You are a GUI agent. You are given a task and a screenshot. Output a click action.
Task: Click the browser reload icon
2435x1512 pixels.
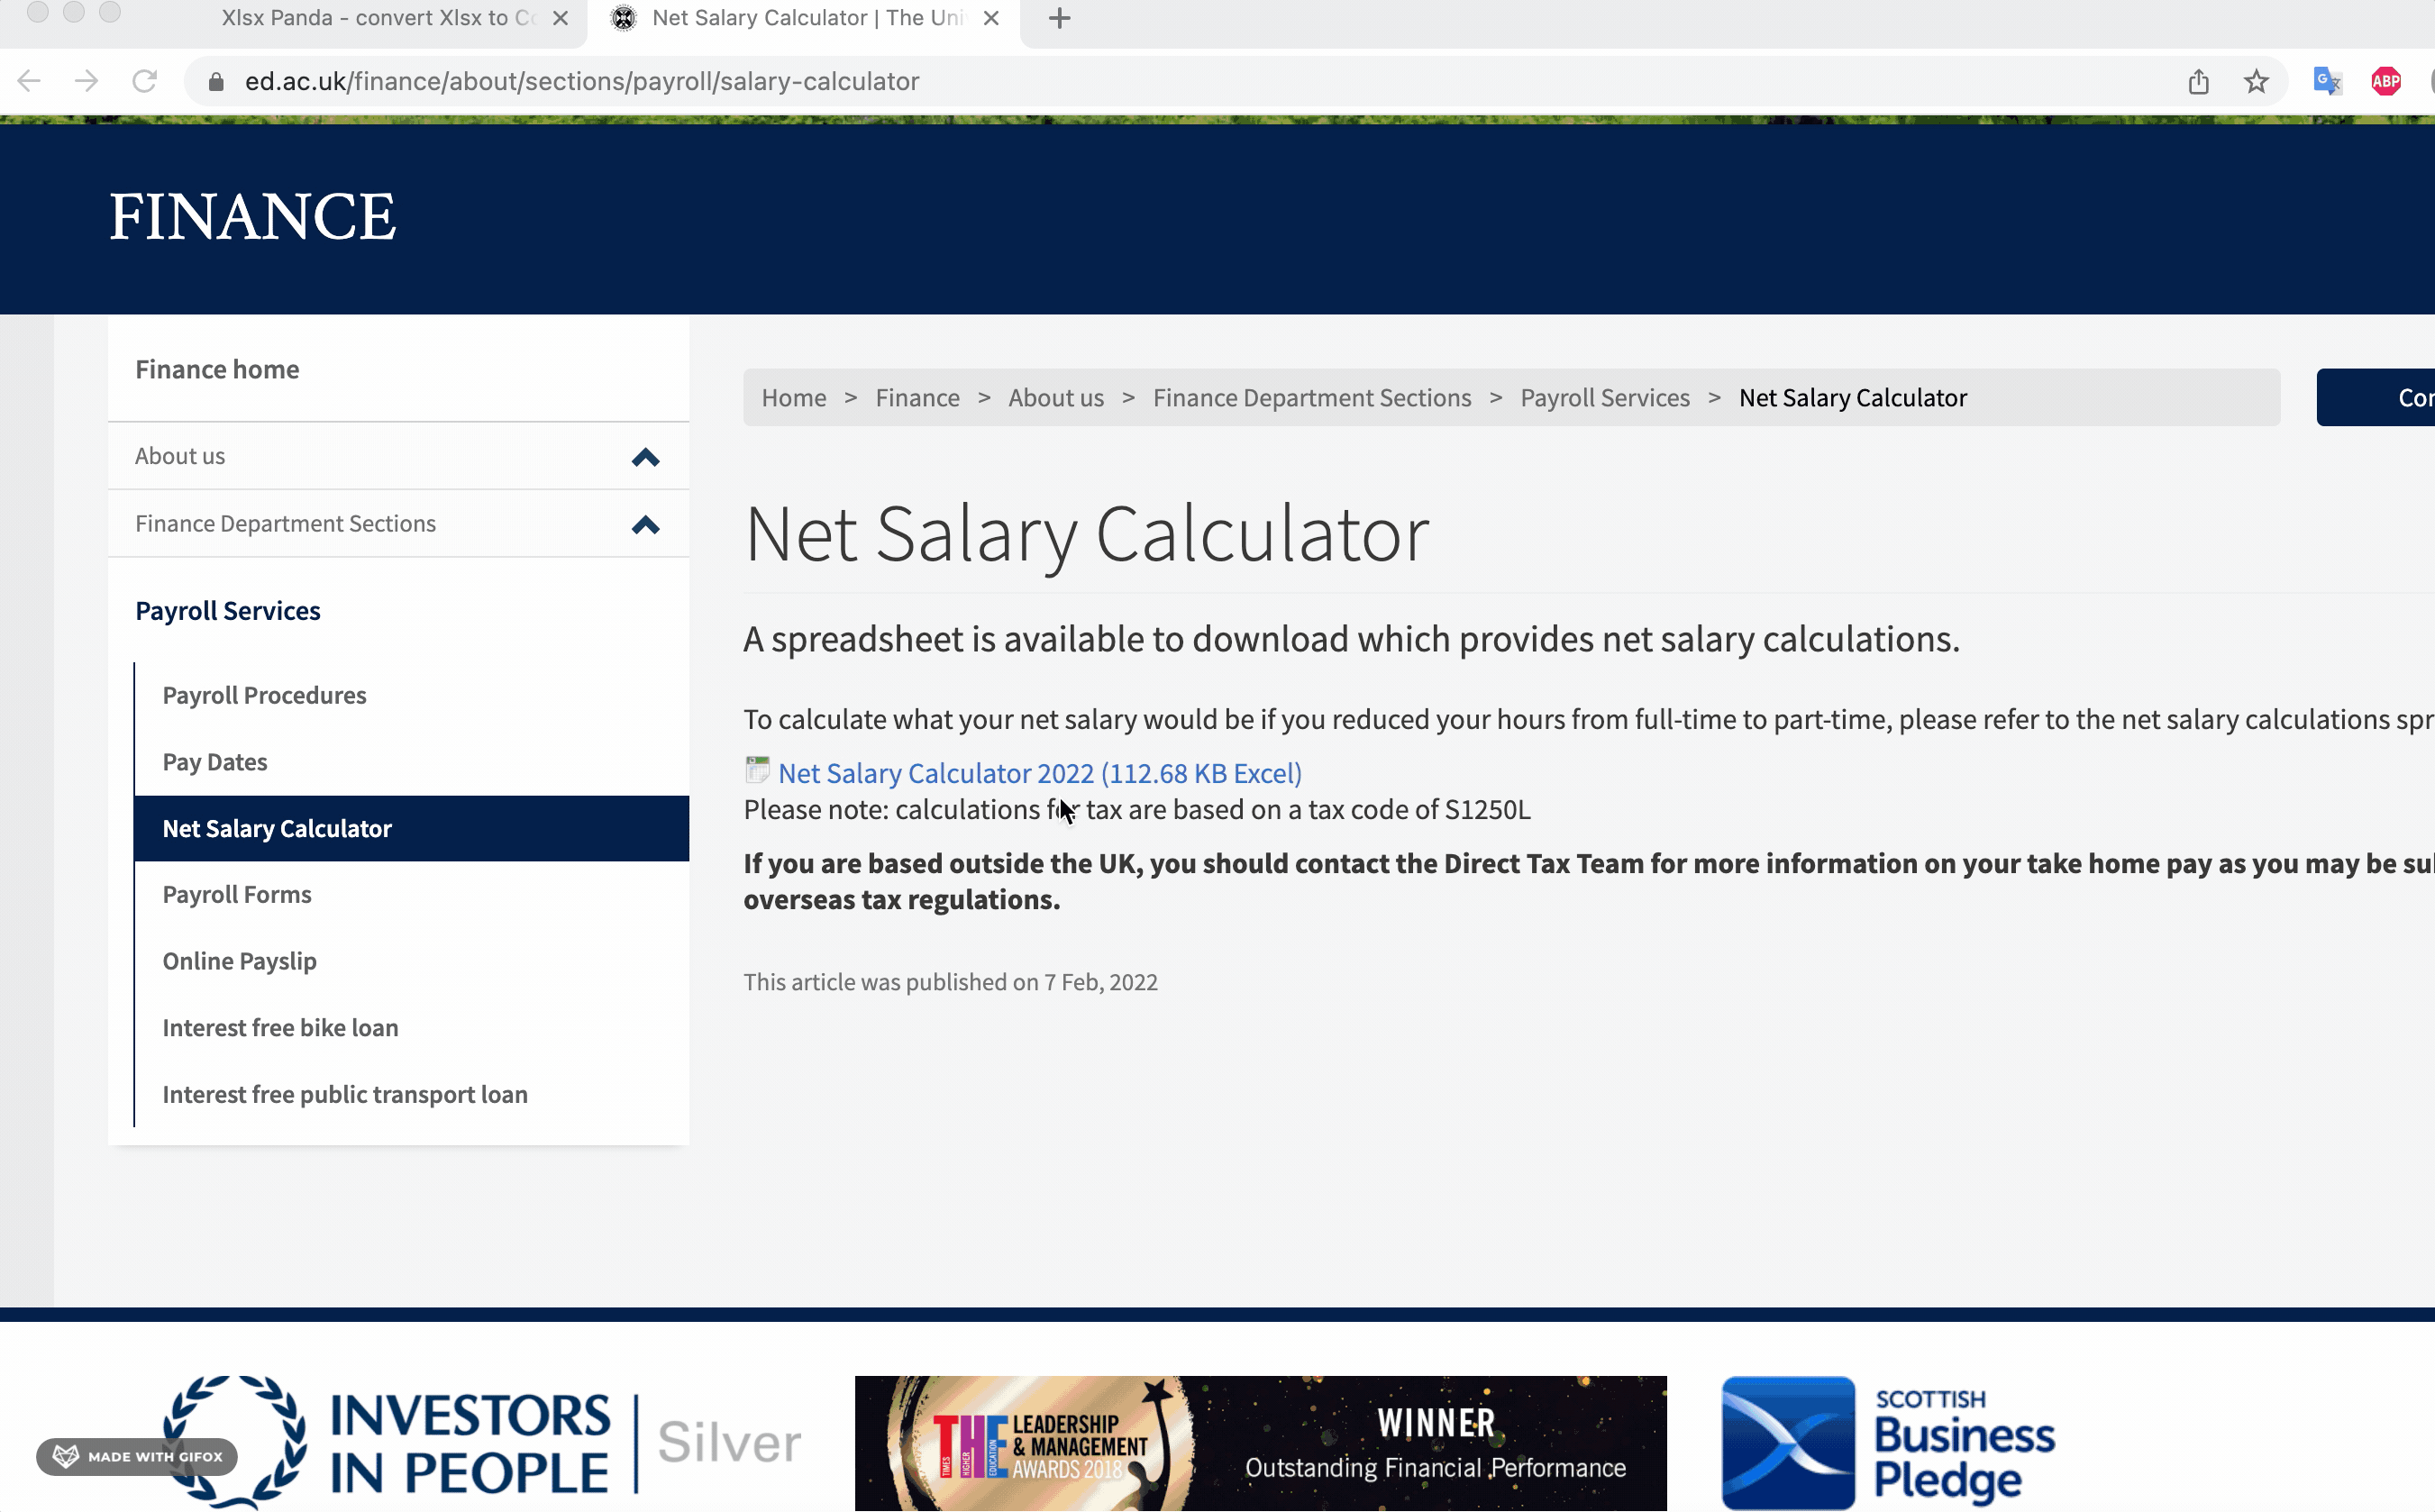click(145, 81)
